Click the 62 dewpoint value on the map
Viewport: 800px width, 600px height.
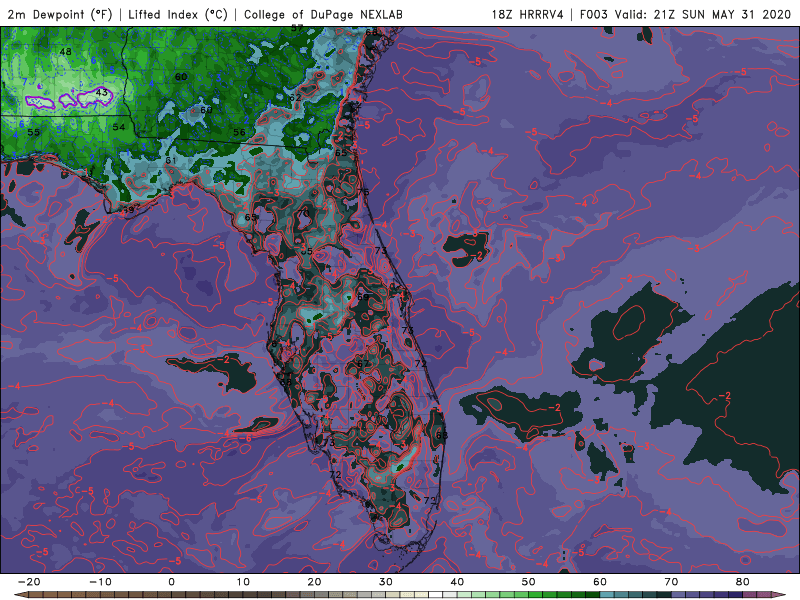pyautogui.click(x=295, y=97)
